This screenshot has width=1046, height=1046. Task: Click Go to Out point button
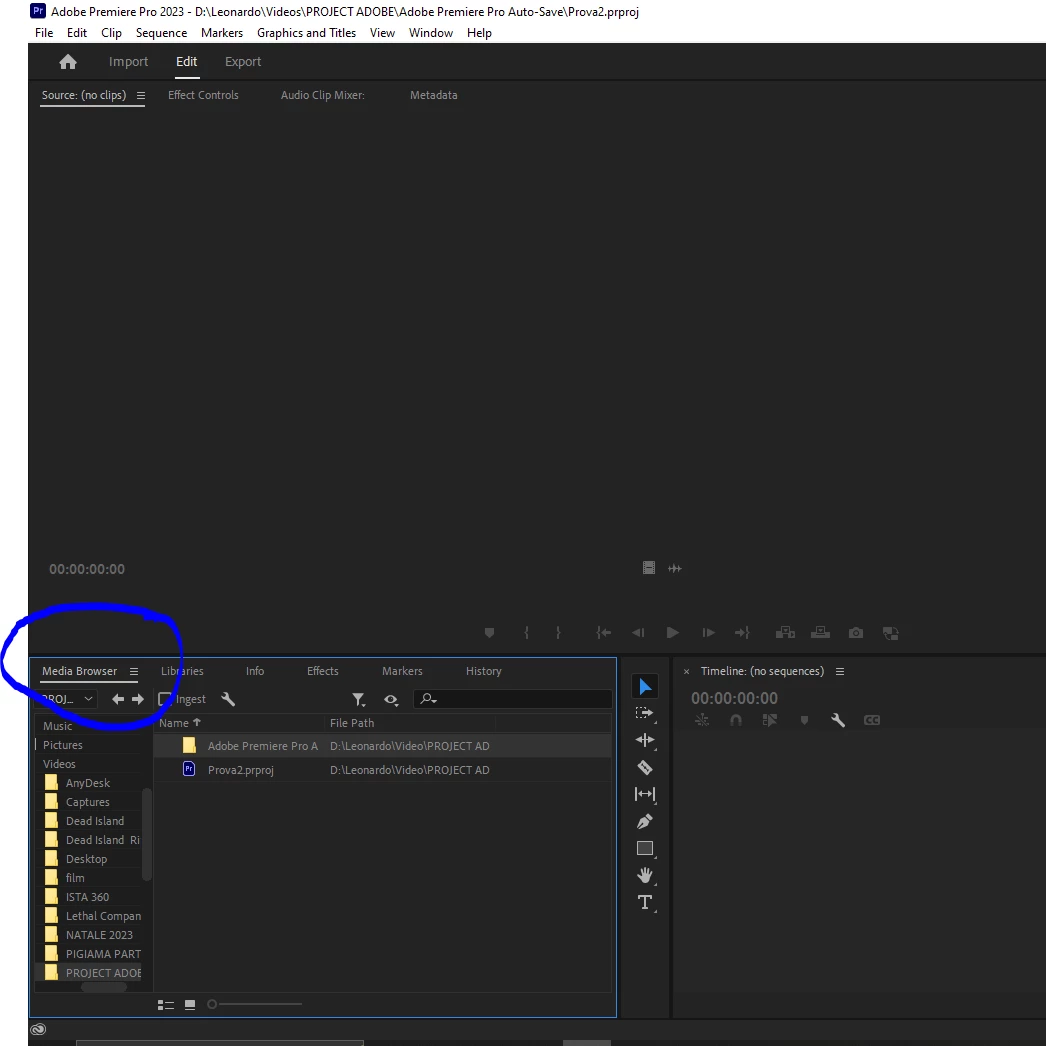pyautogui.click(x=742, y=632)
